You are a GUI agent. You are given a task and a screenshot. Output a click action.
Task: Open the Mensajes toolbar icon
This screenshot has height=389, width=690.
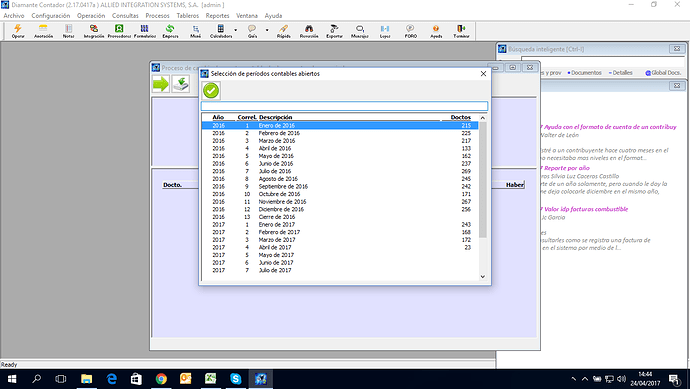(x=360, y=31)
